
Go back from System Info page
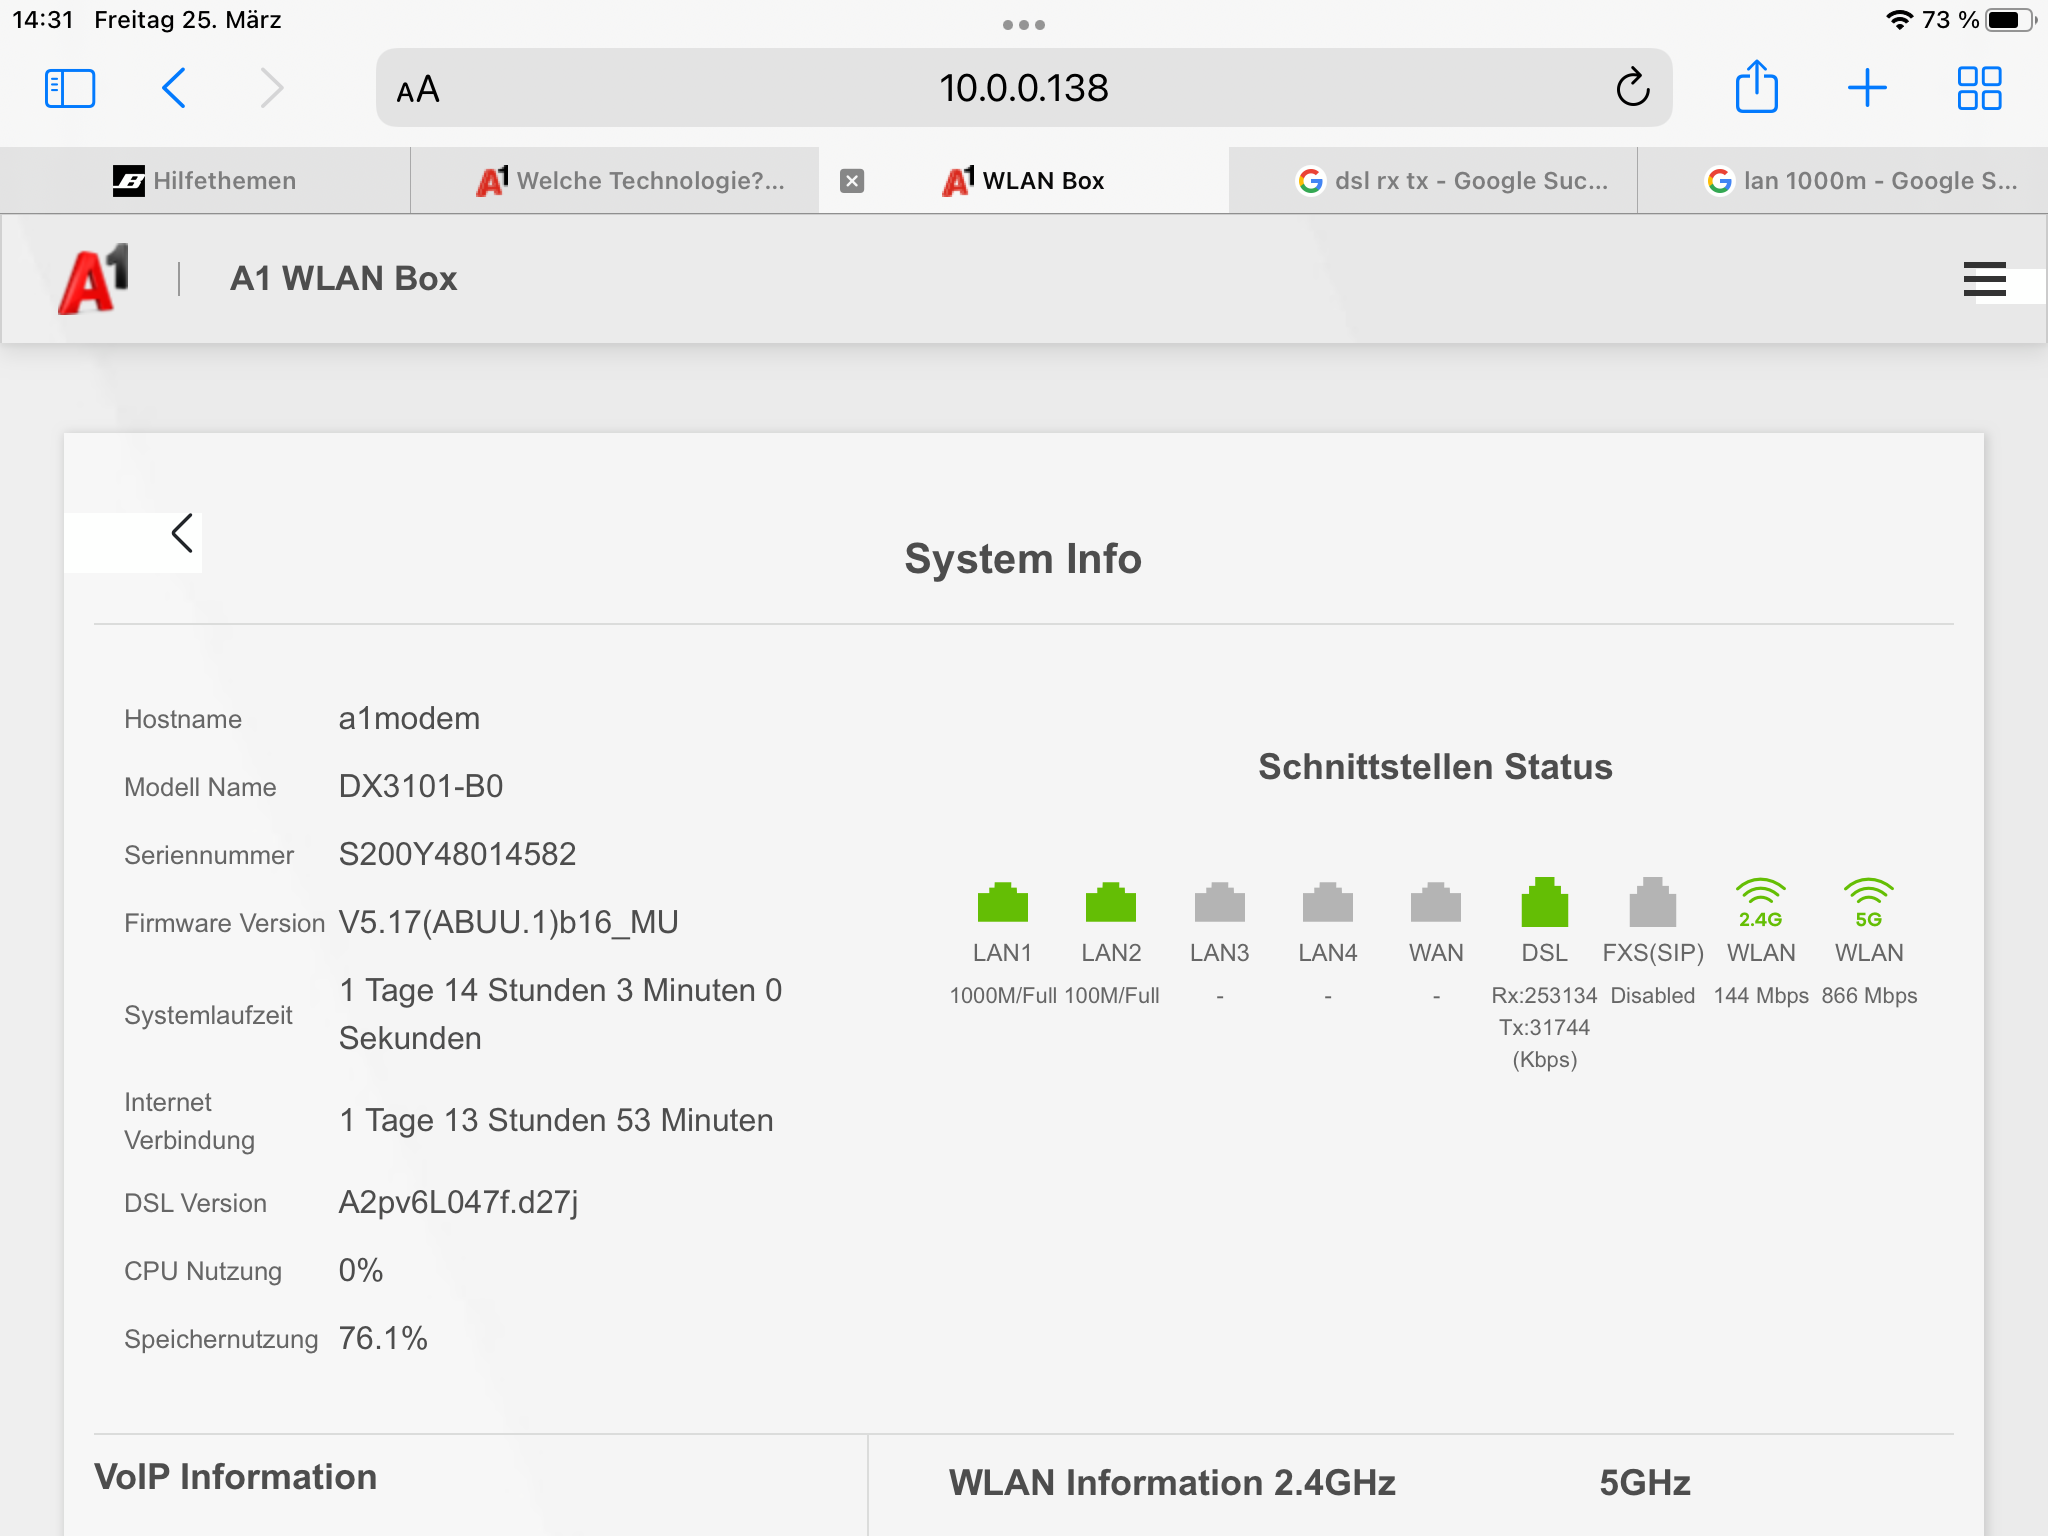click(182, 533)
